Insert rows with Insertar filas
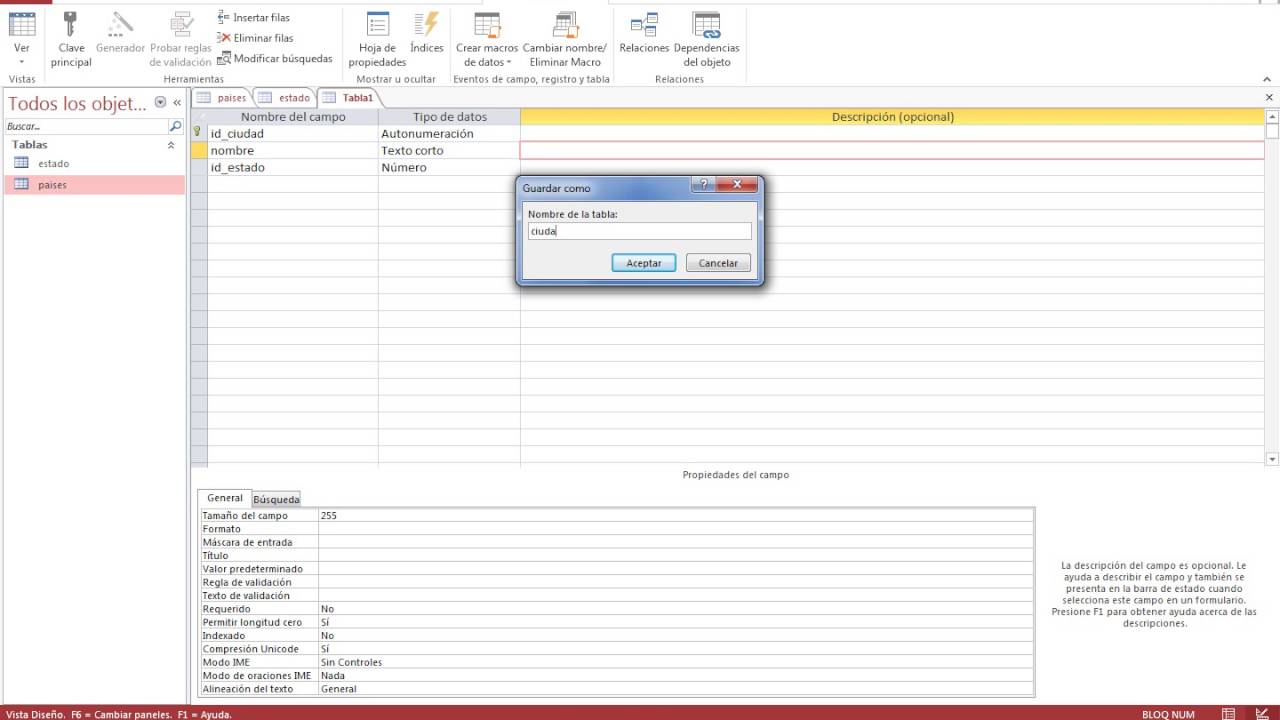The image size is (1280, 720). pyautogui.click(x=254, y=18)
